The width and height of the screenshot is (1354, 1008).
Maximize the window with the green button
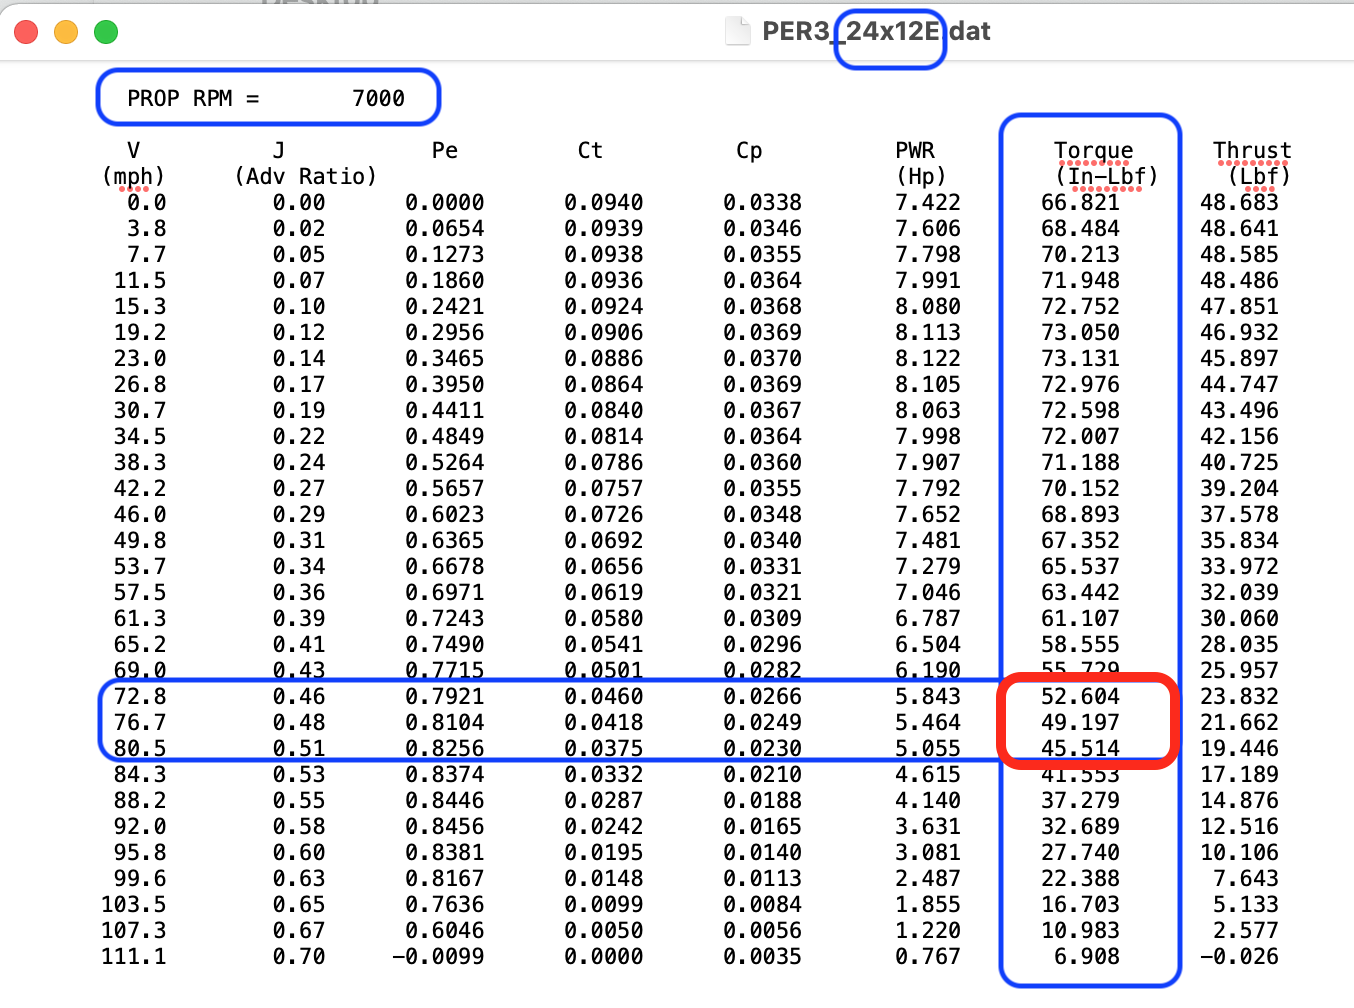[x=106, y=32]
